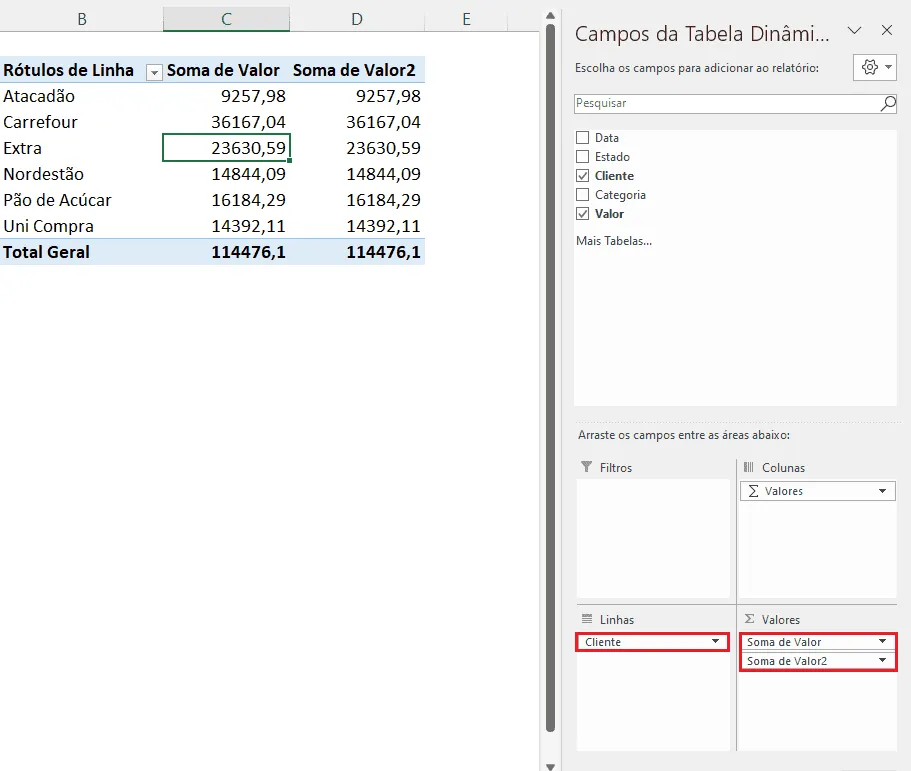The height and width of the screenshot is (771, 911).
Task: Enable the Estado field checkbox
Action: coord(582,157)
